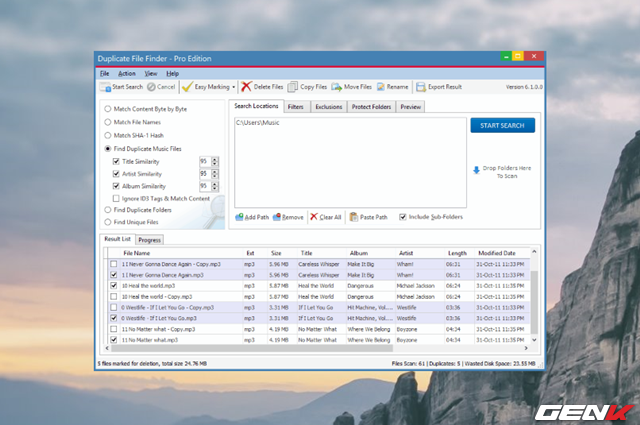Switch to the Progress tab
Viewport: 640px width, 425px height.
tap(149, 240)
